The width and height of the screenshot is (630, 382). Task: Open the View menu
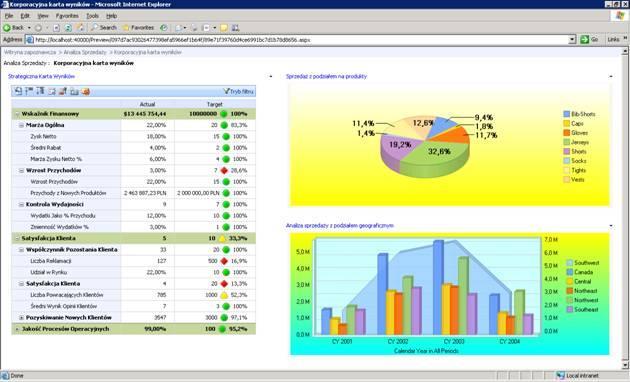tap(43, 16)
